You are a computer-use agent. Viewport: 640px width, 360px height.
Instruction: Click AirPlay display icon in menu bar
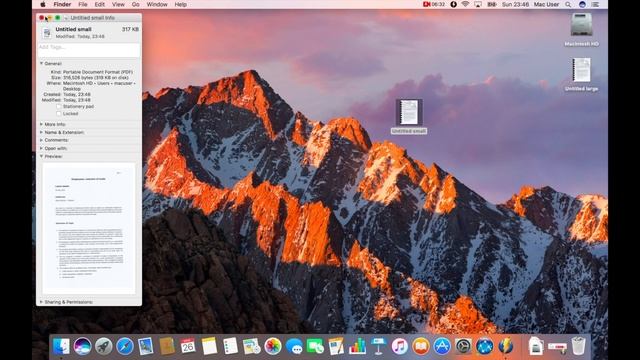[x=478, y=4]
